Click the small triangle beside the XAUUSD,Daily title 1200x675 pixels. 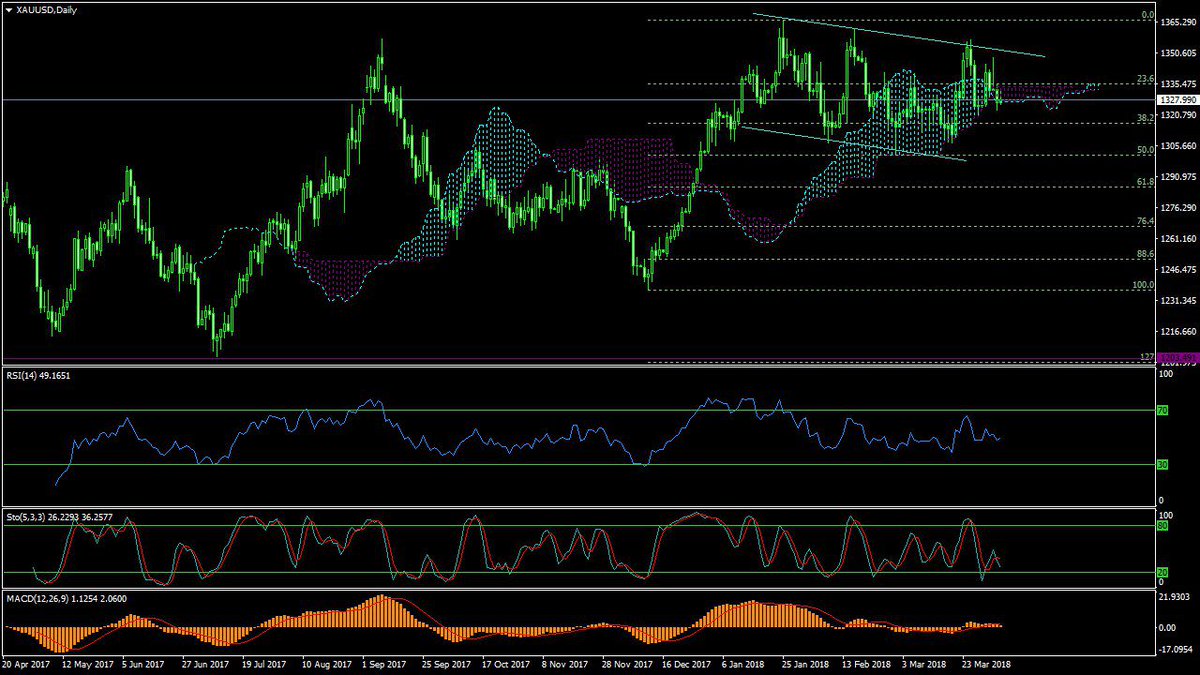8,9
